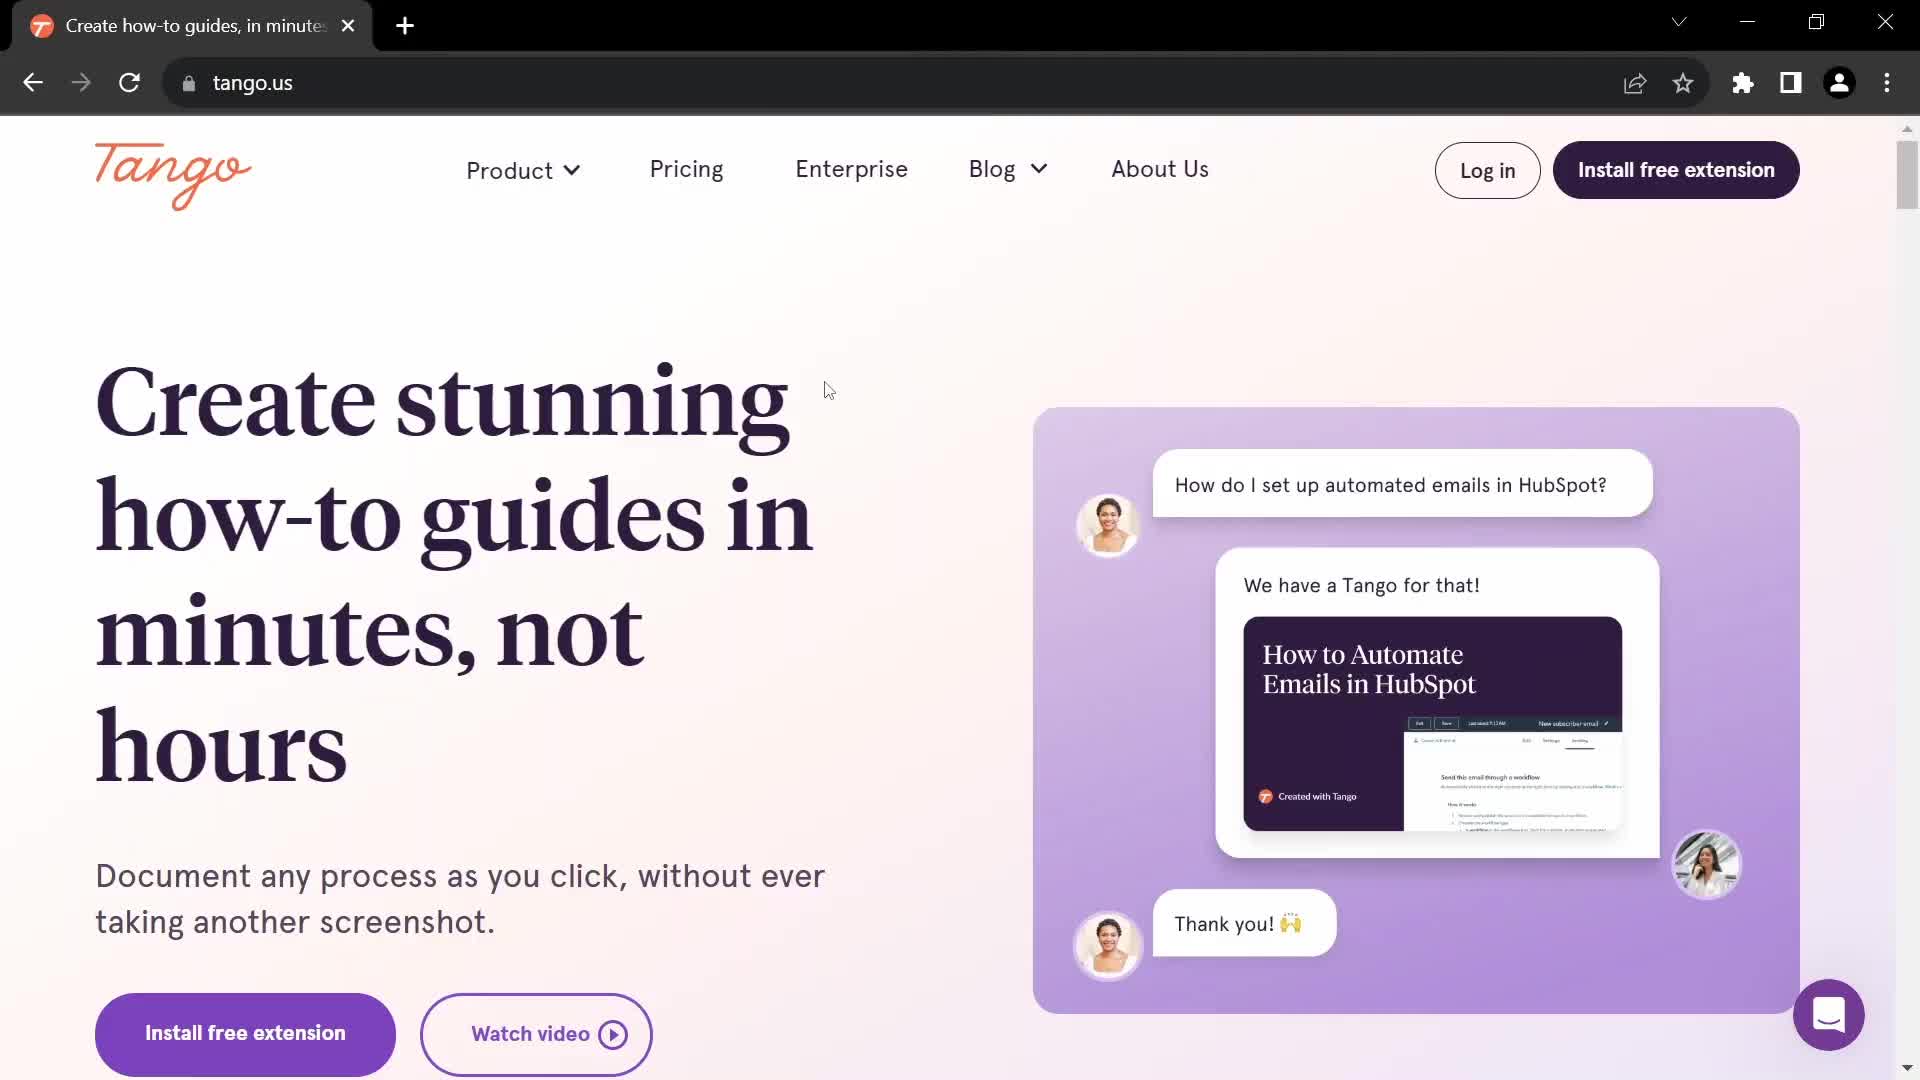Click the browser extensions puzzle icon
Image resolution: width=1920 pixels, height=1080 pixels.
pos(1742,83)
